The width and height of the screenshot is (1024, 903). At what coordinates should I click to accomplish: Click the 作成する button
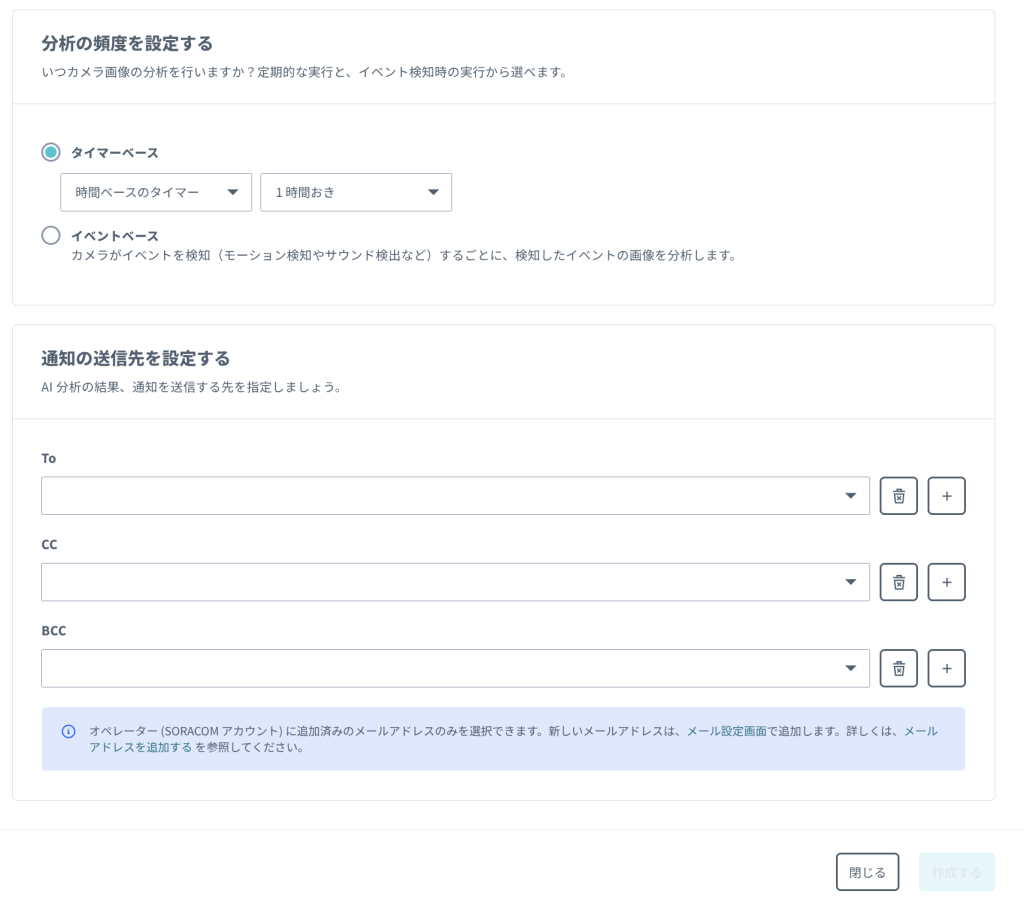956,872
